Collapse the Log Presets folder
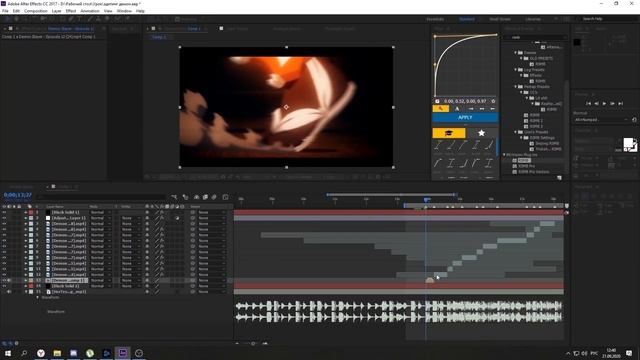This screenshot has height=360, width=640. click(516, 70)
